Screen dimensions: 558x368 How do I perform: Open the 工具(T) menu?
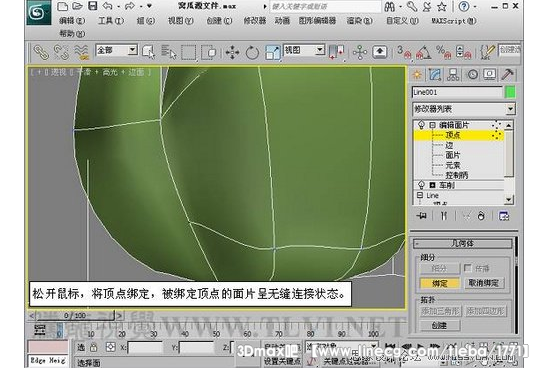point(111,21)
